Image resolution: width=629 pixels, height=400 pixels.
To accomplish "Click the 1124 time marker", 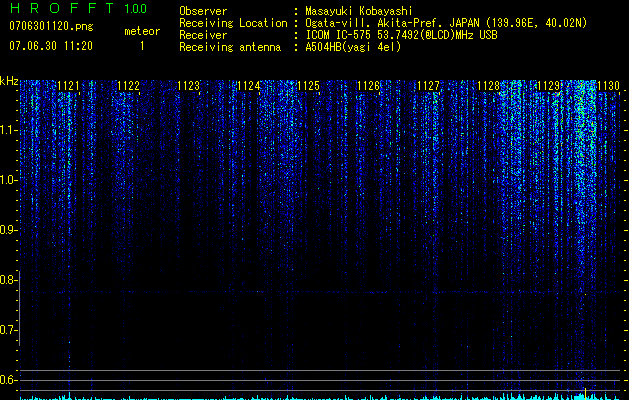I will point(248,86).
